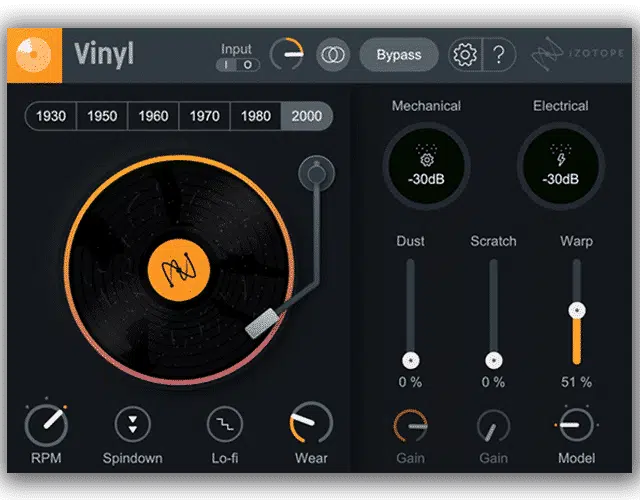The width and height of the screenshot is (640, 500).
Task: Click the Warp label text
Action: tap(577, 241)
